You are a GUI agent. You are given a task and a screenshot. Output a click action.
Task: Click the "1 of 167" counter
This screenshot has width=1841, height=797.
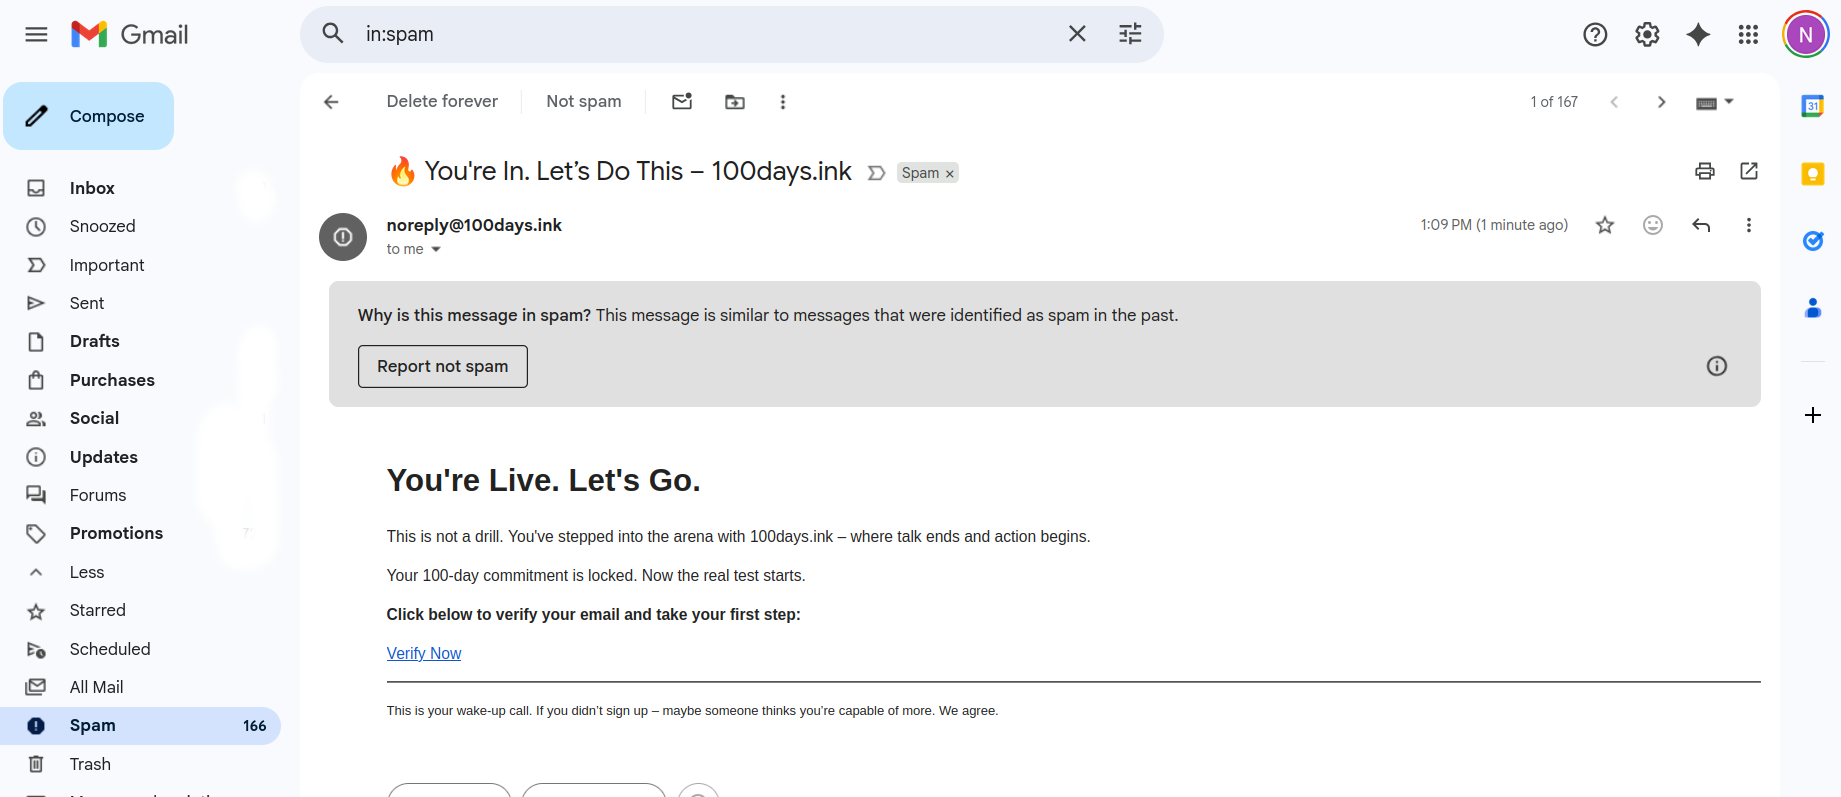1554,102
